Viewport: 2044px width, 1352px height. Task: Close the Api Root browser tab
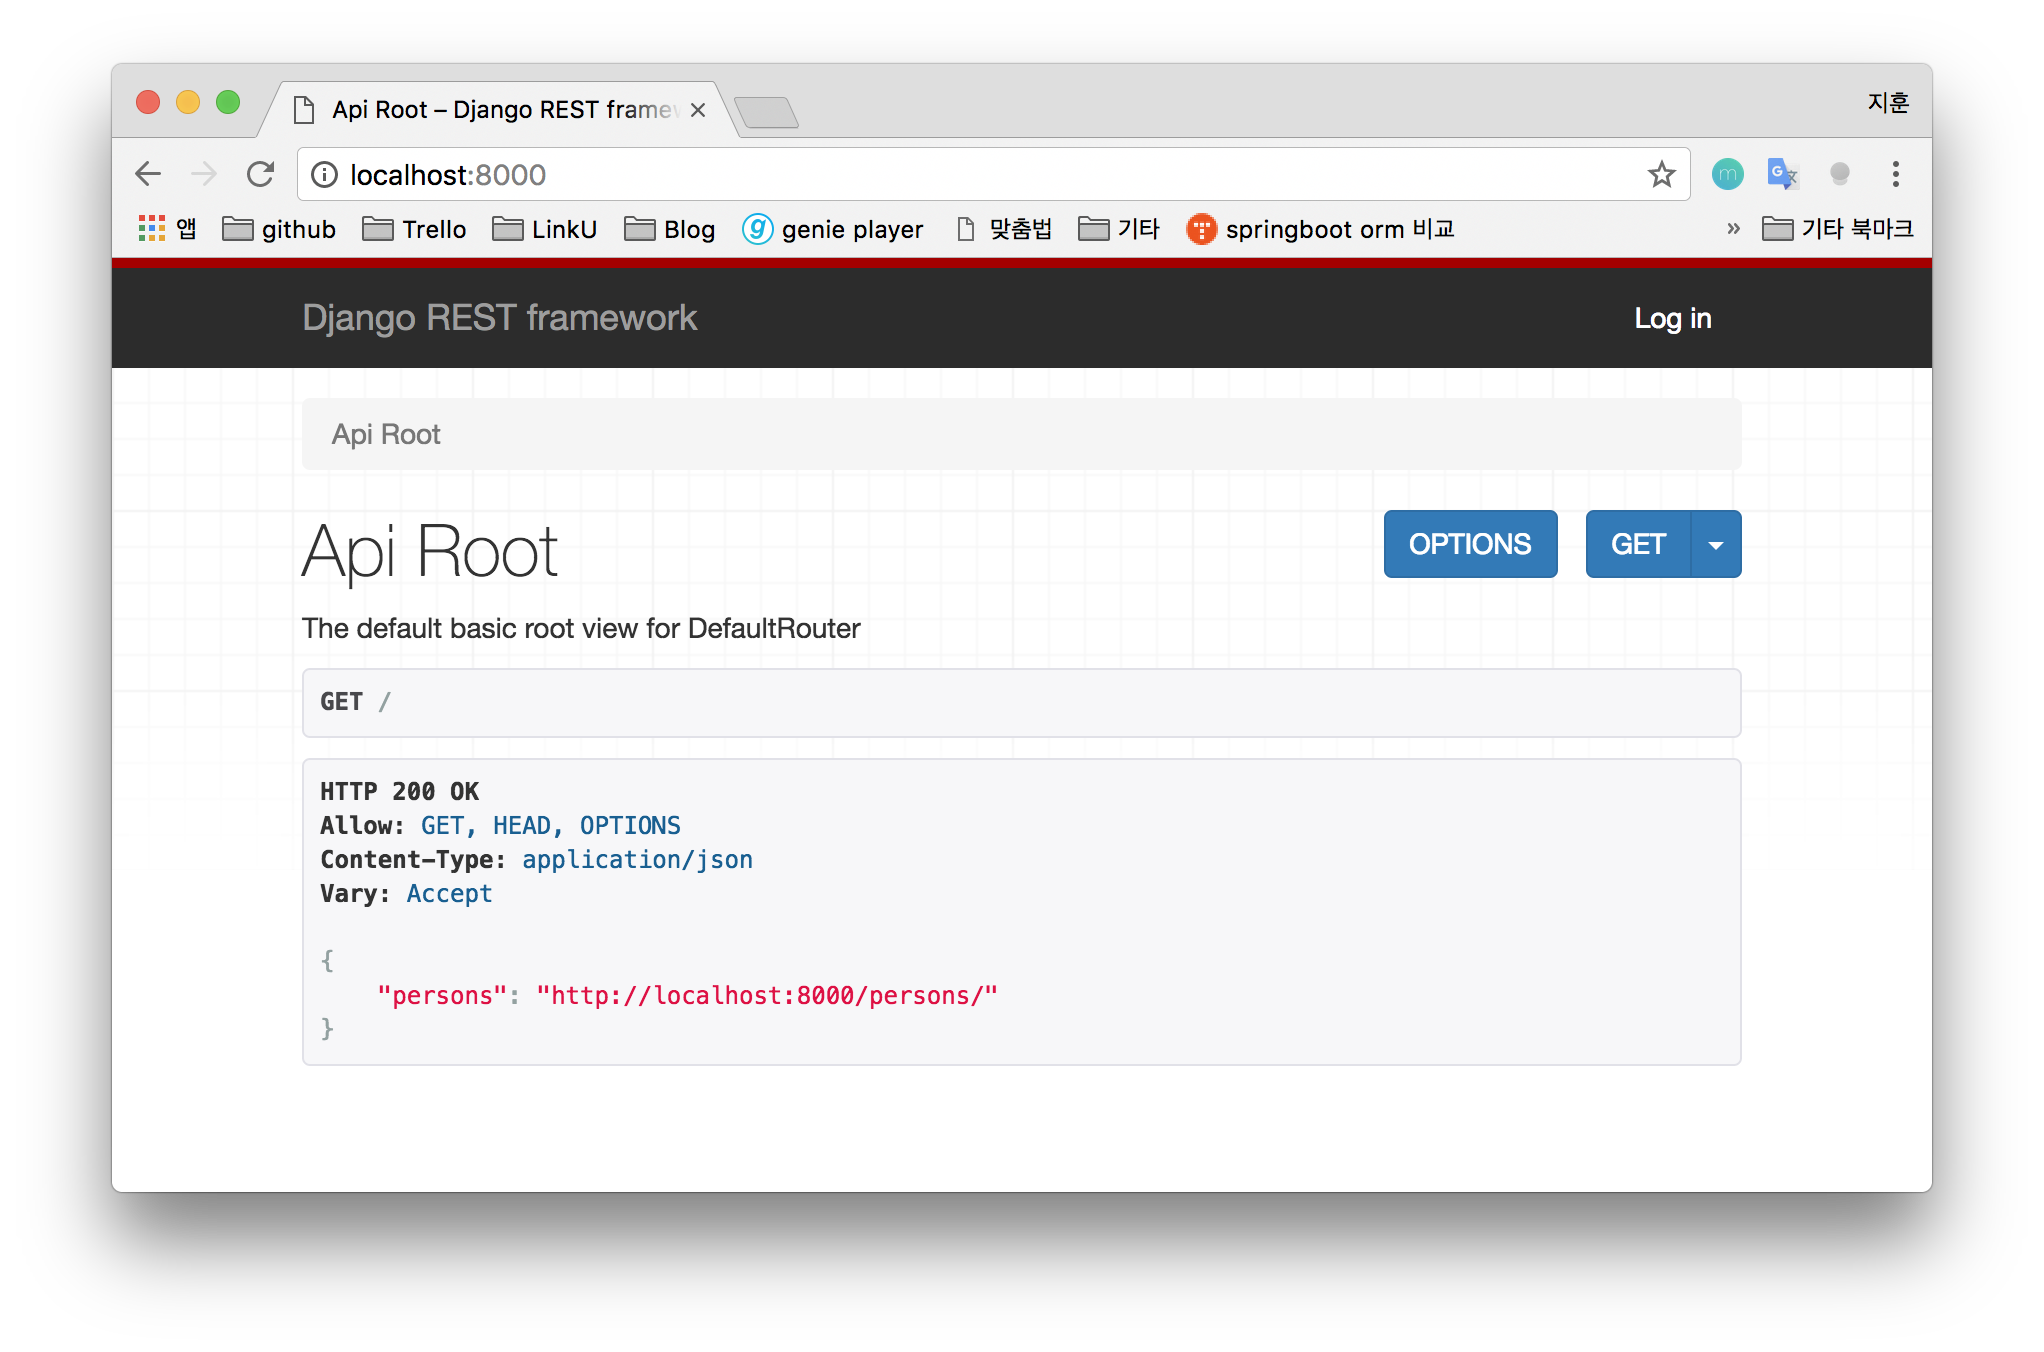click(698, 110)
